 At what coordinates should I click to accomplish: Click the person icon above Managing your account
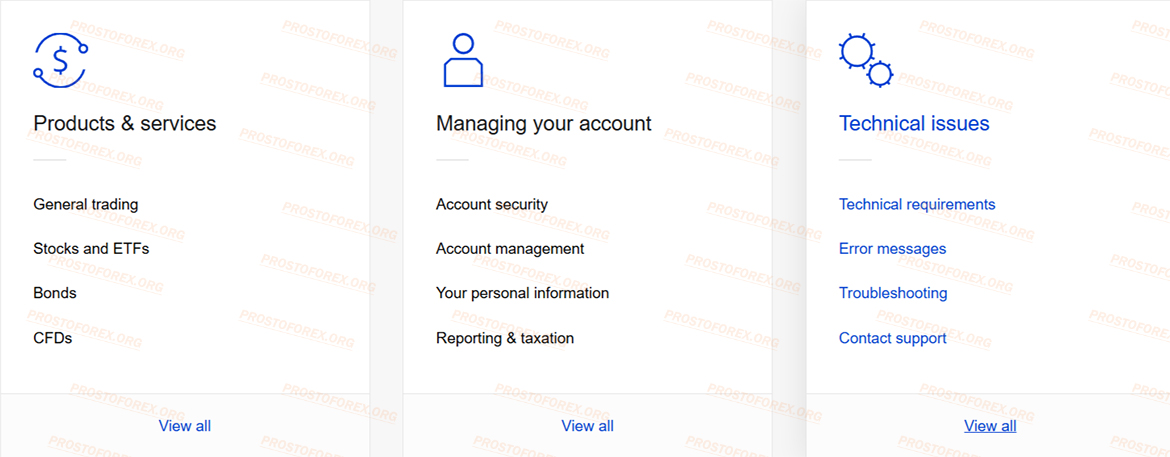click(x=463, y=60)
